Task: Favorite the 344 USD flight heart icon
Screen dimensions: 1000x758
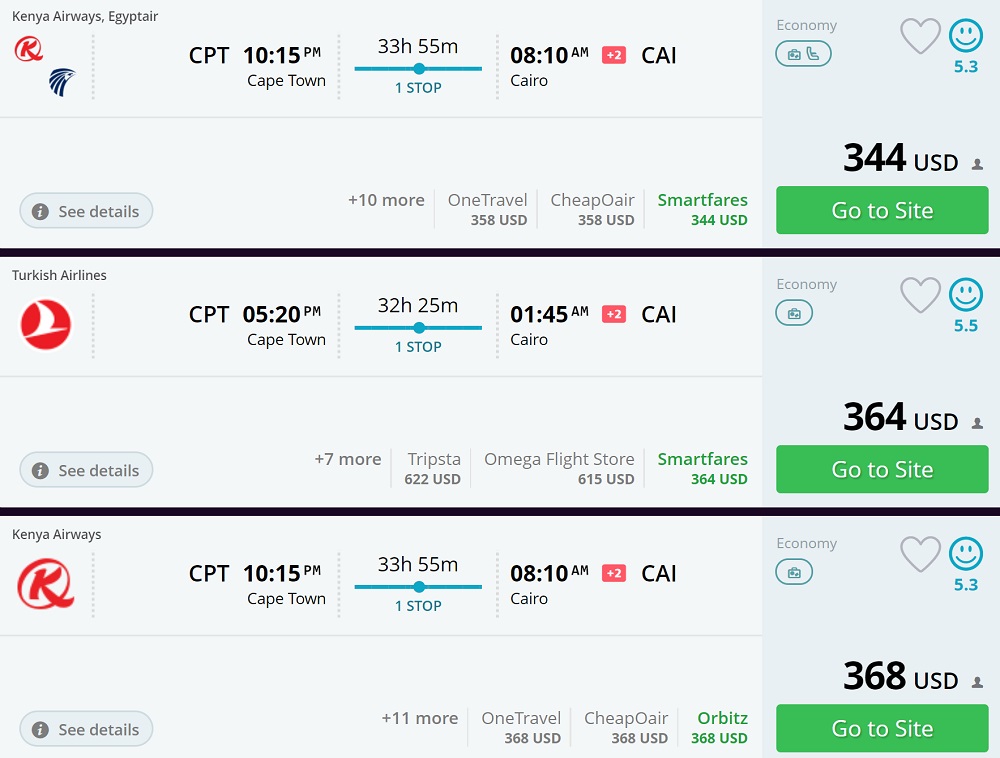Action: (920, 37)
